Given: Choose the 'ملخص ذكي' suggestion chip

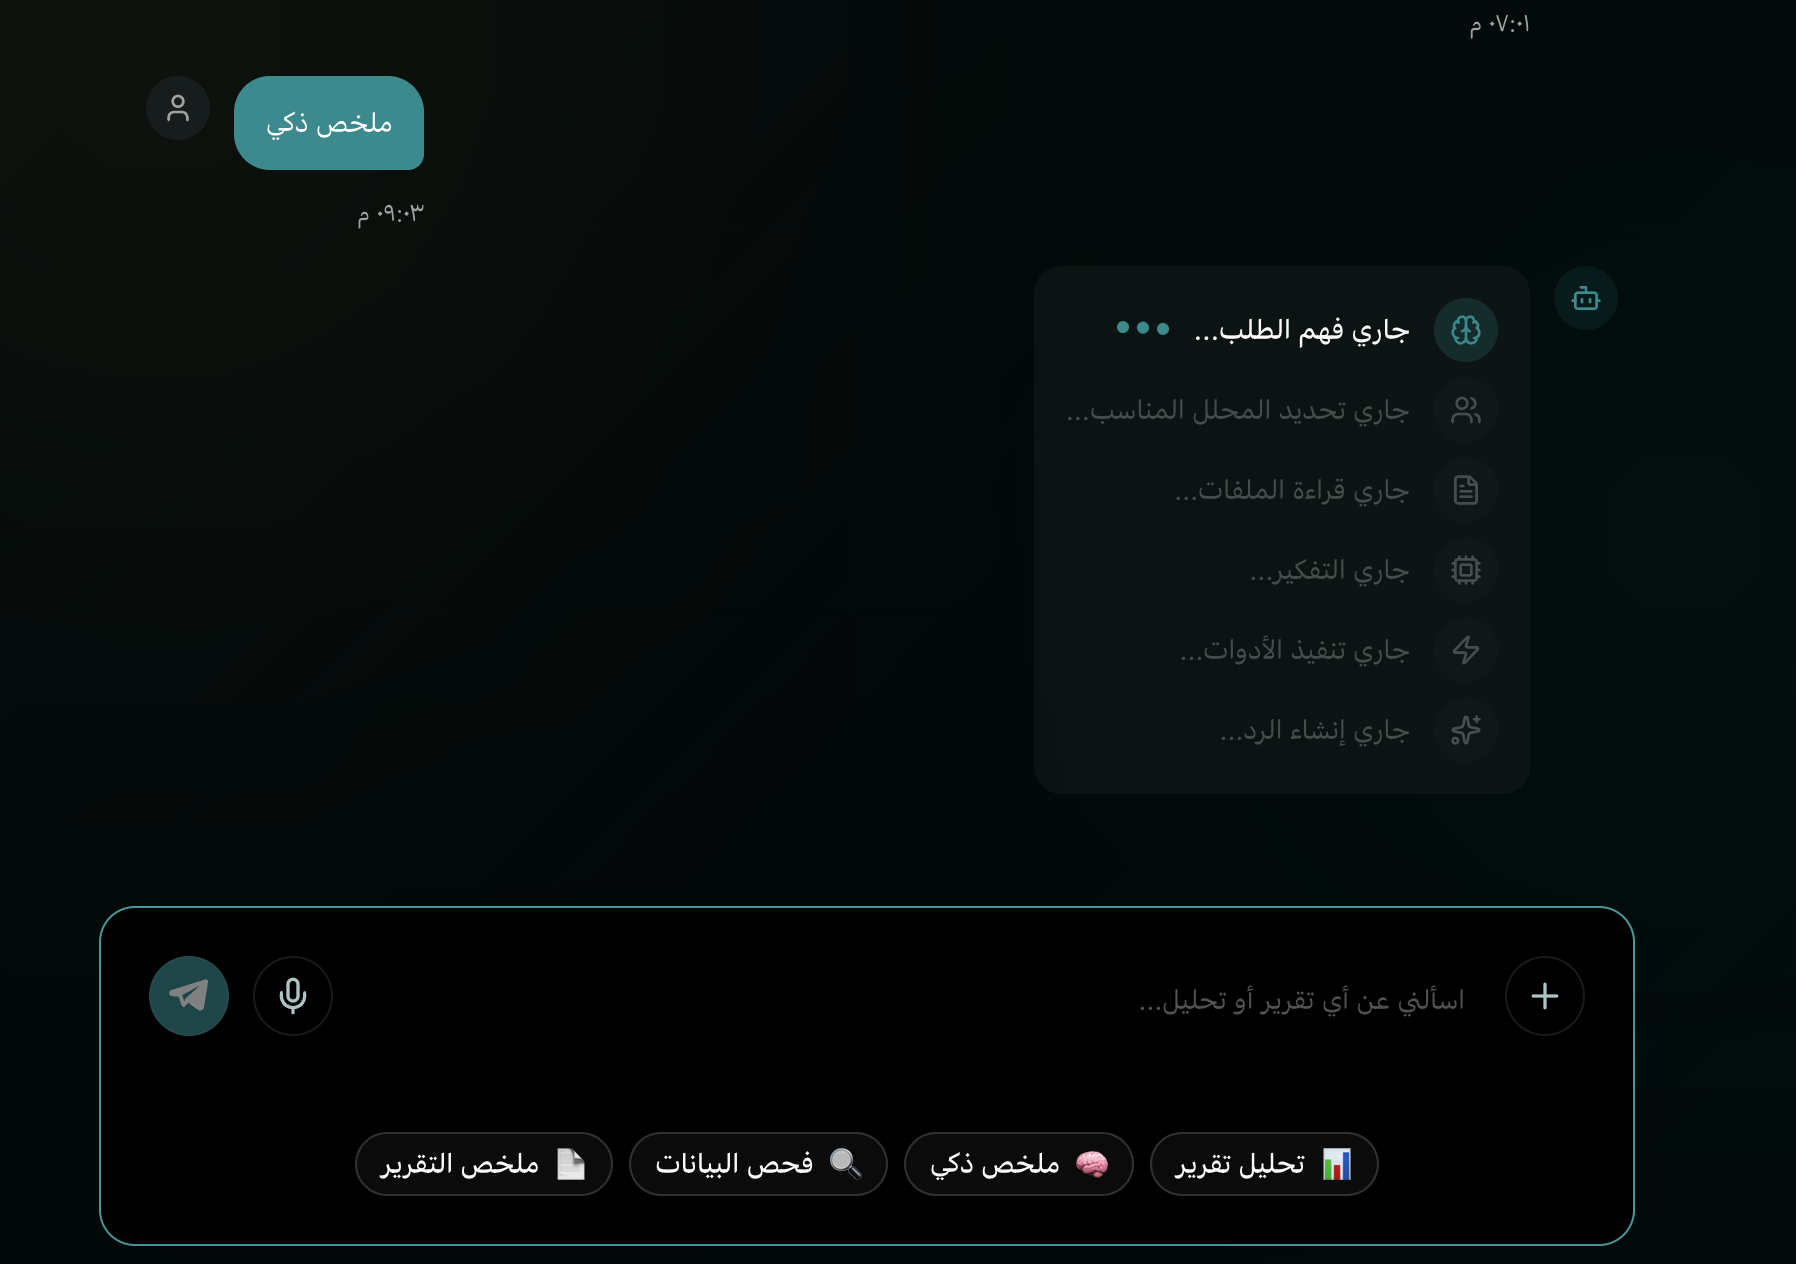Looking at the screenshot, I should point(1018,1164).
